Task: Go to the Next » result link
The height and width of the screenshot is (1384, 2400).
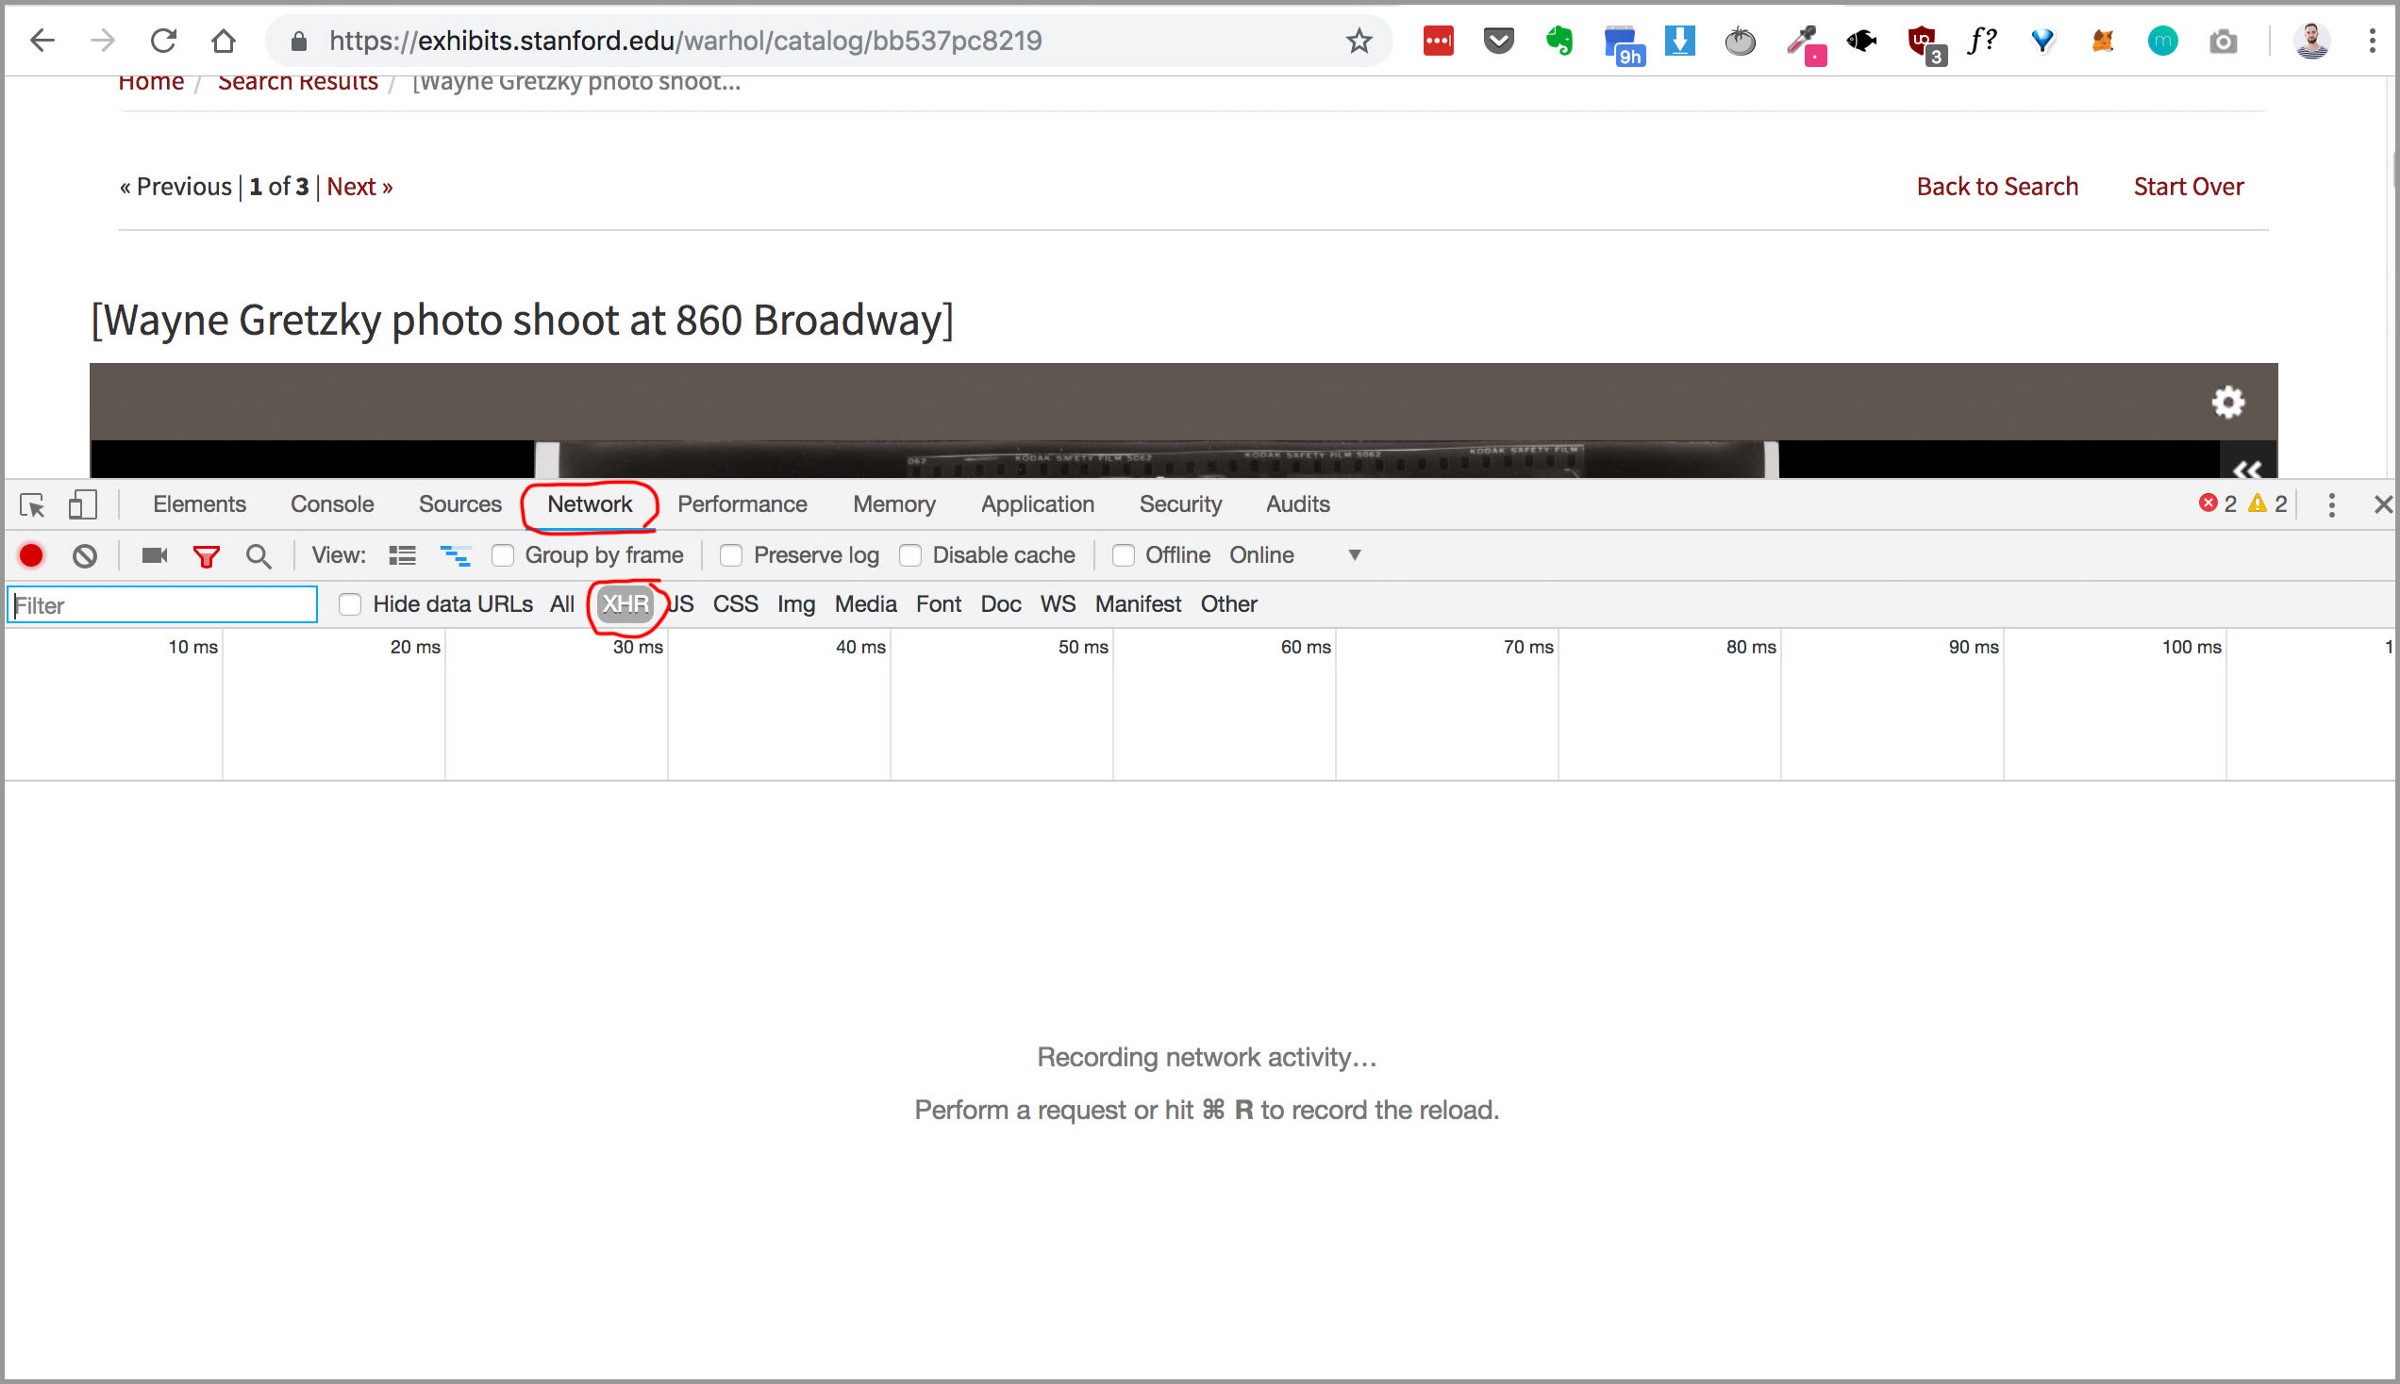Action: click(x=359, y=186)
